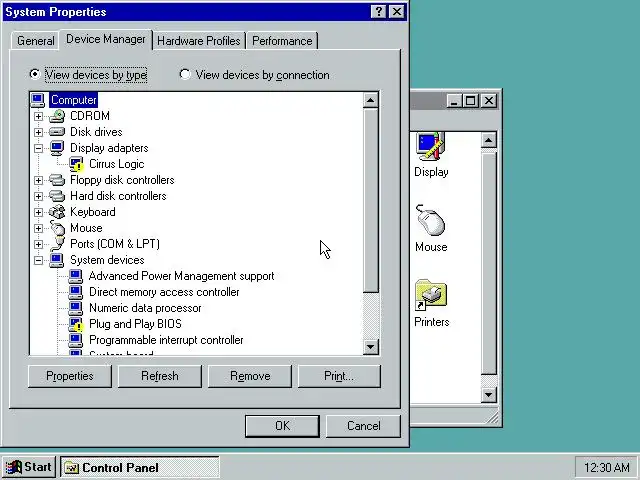Screen dimensions: 640x480
Task: Click Direct memory access controller icon
Action: tap(76, 292)
